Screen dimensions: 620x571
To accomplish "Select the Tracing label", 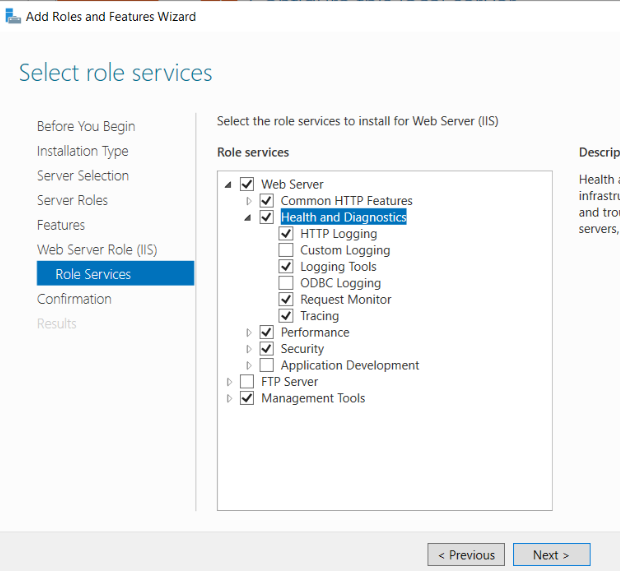I will coord(319,316).
